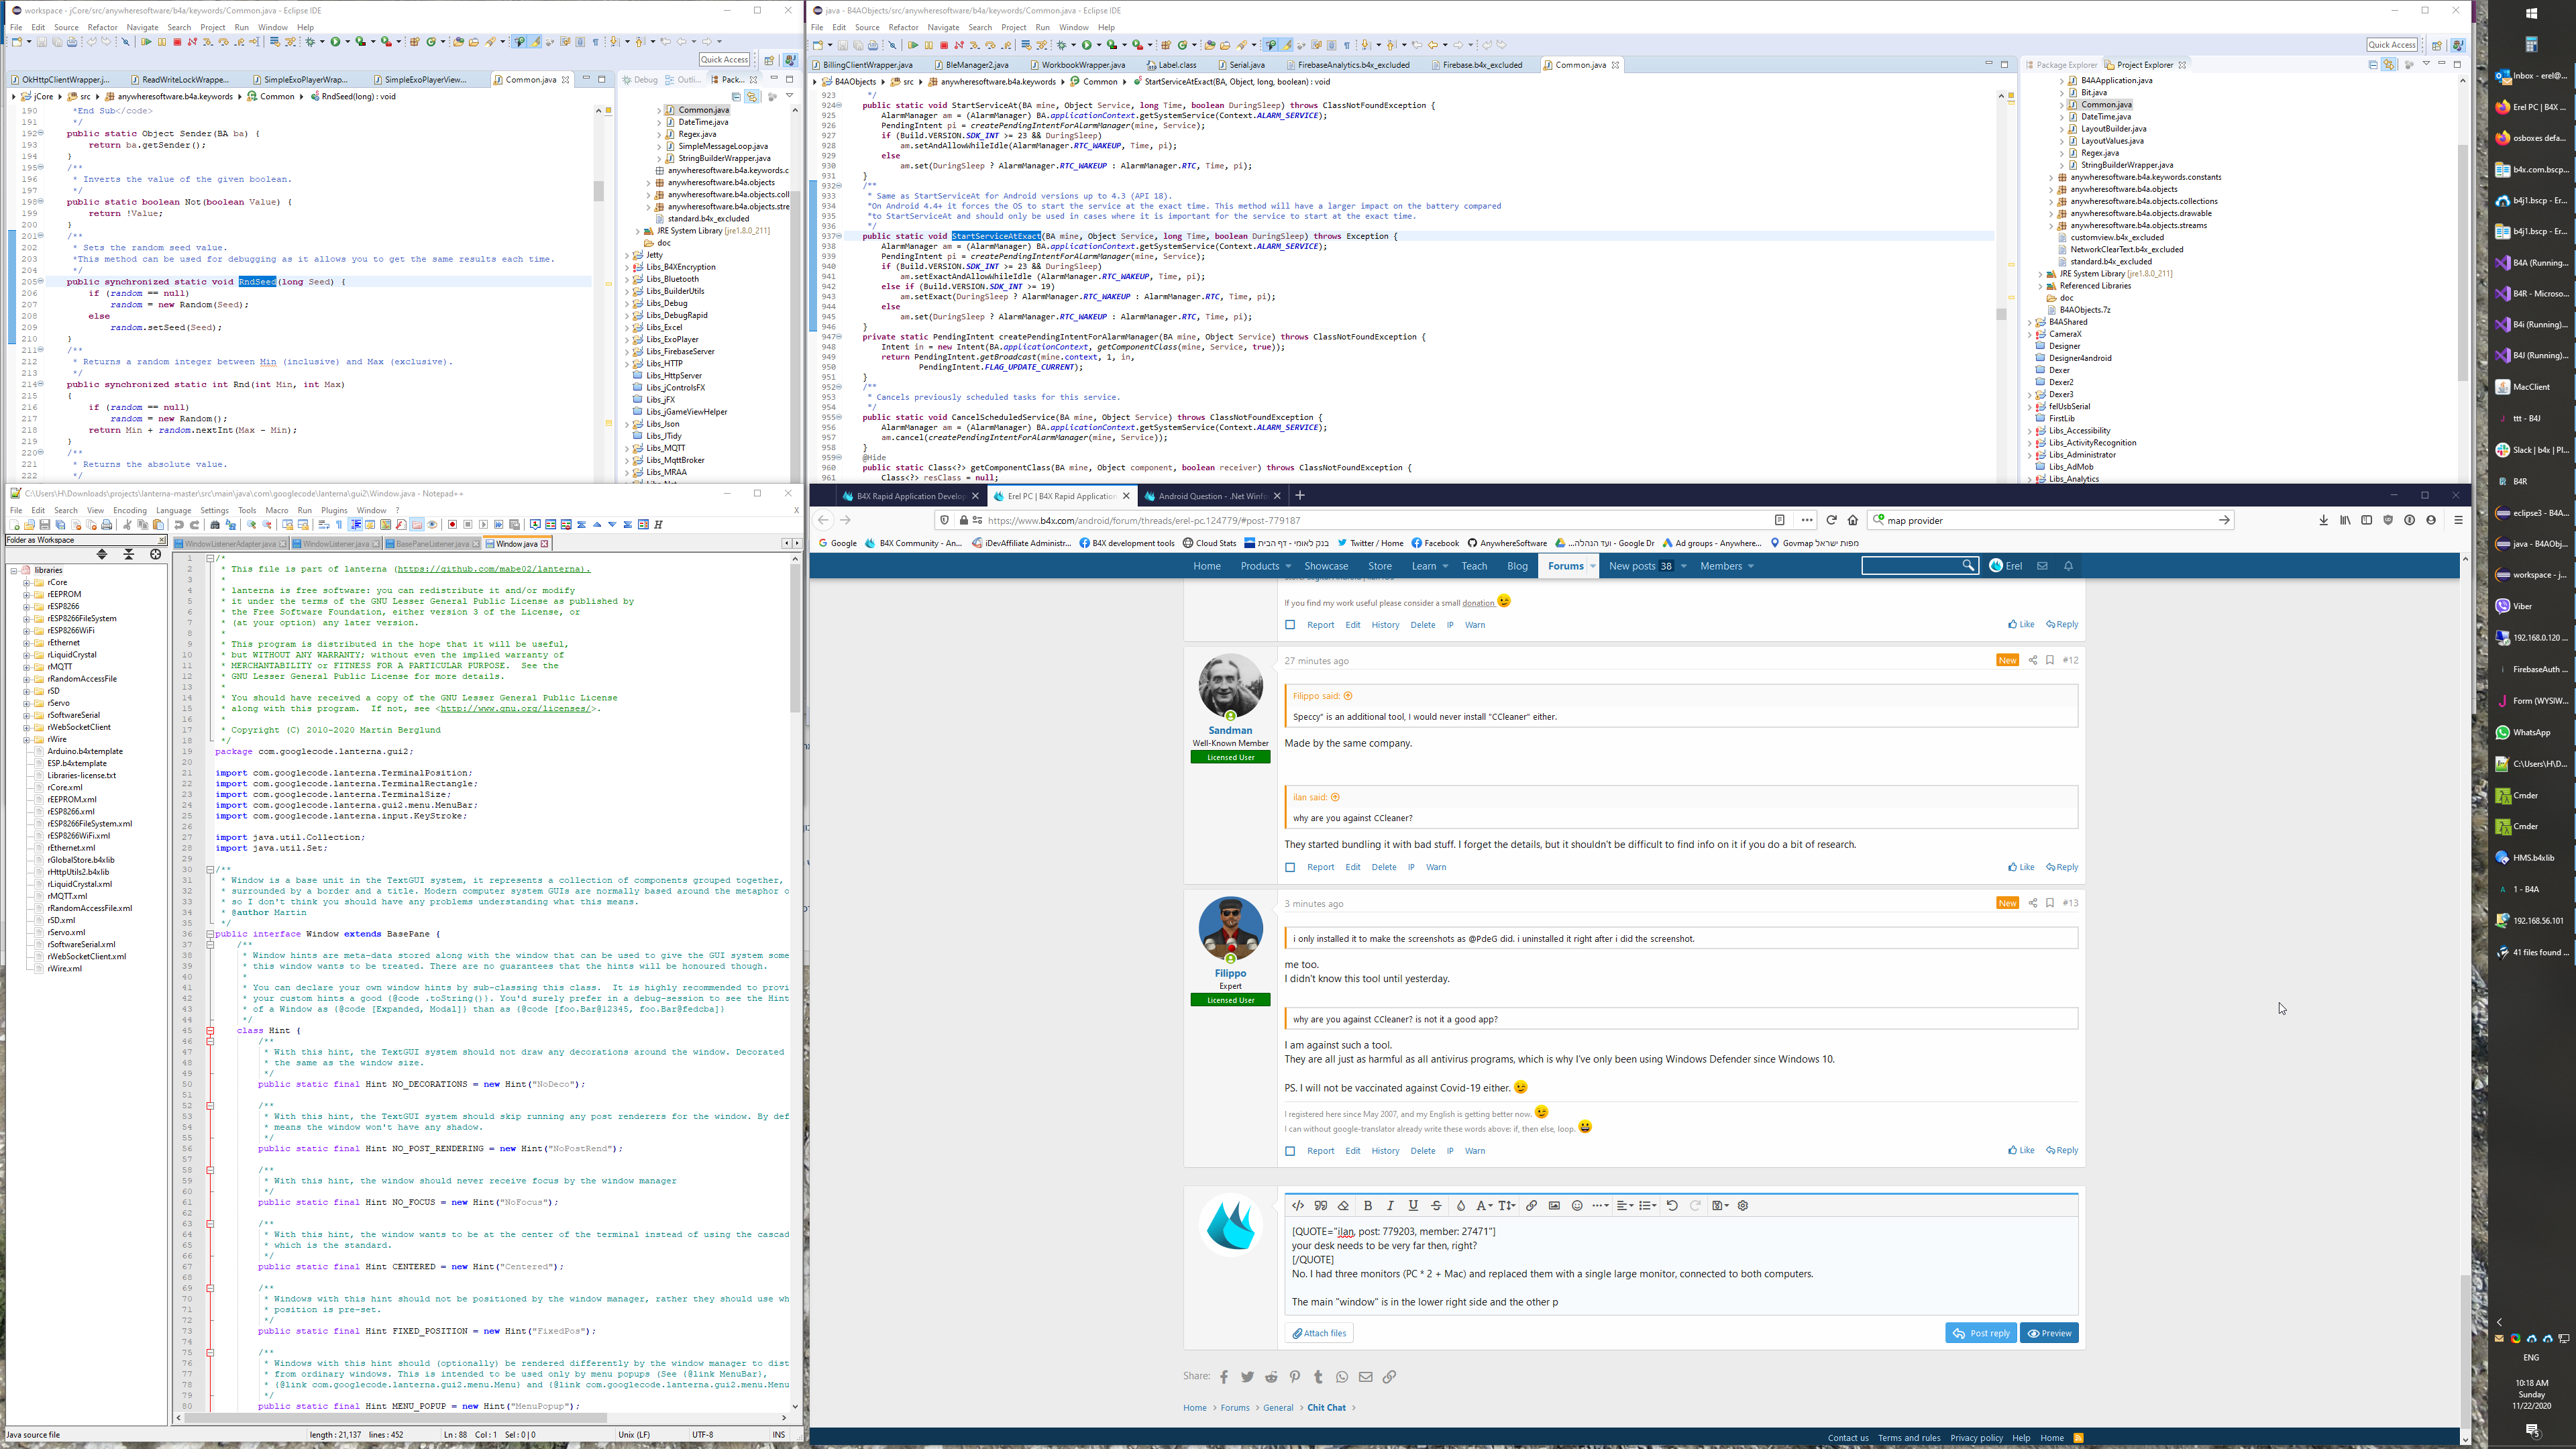The height and width of the screenshot is (1449, 2576).
Task: Click the Attach files button
Action: (1319, 1333)
